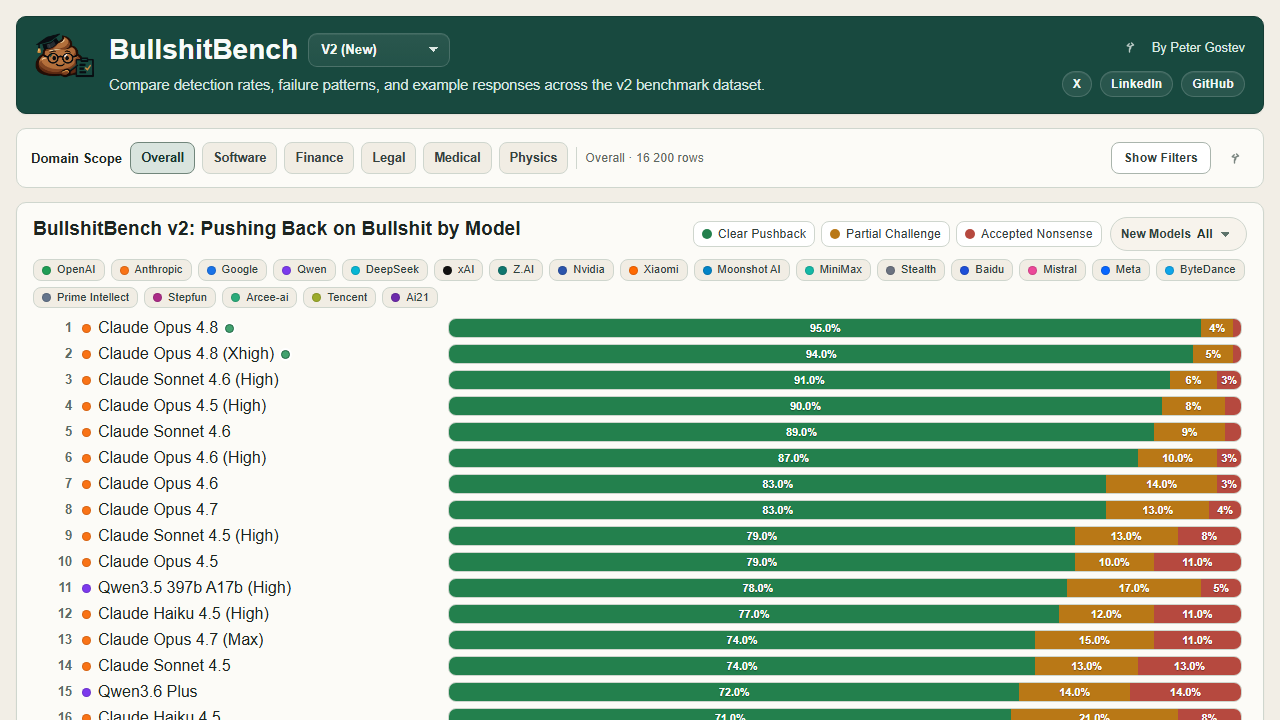Click the "Pushing Back on Bullshit by Model" chart heading
This screenshot has width=1280, height=720.
click(361, 229)
